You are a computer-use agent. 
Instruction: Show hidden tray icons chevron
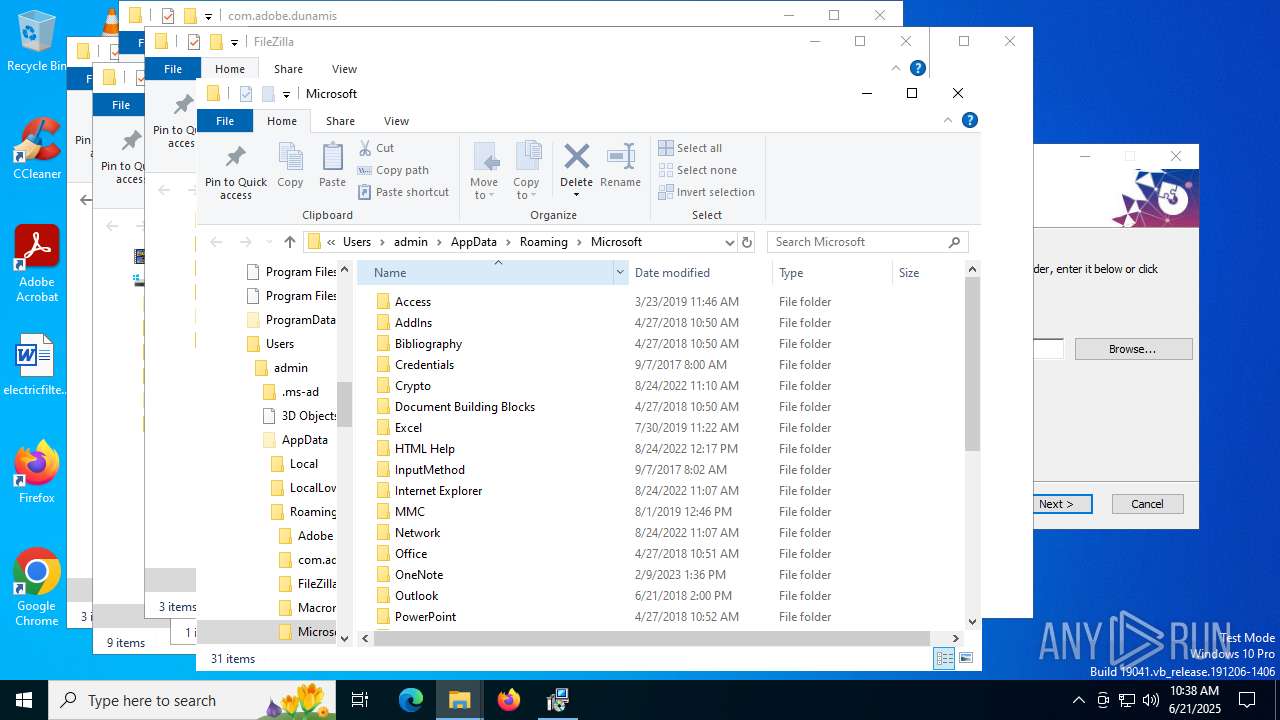coord(1078,700)
